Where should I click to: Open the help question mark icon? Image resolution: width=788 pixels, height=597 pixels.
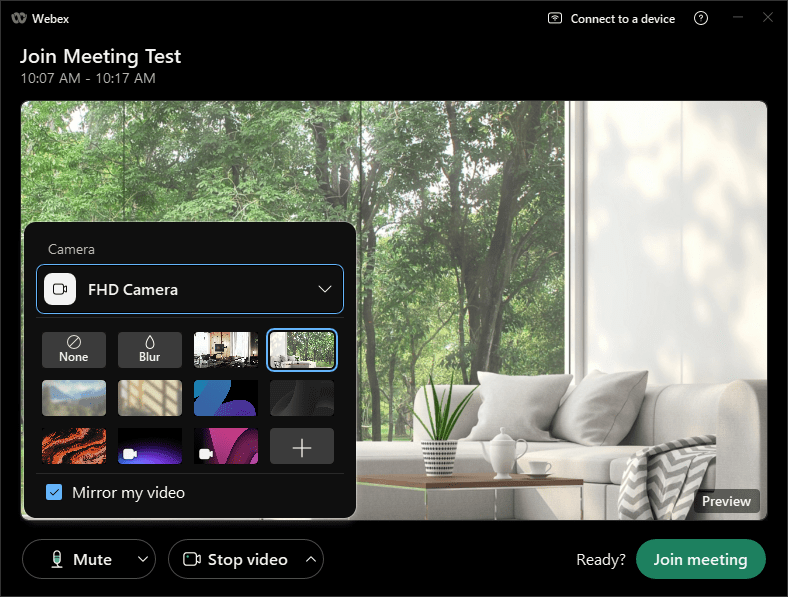click(x=701, y=19)
